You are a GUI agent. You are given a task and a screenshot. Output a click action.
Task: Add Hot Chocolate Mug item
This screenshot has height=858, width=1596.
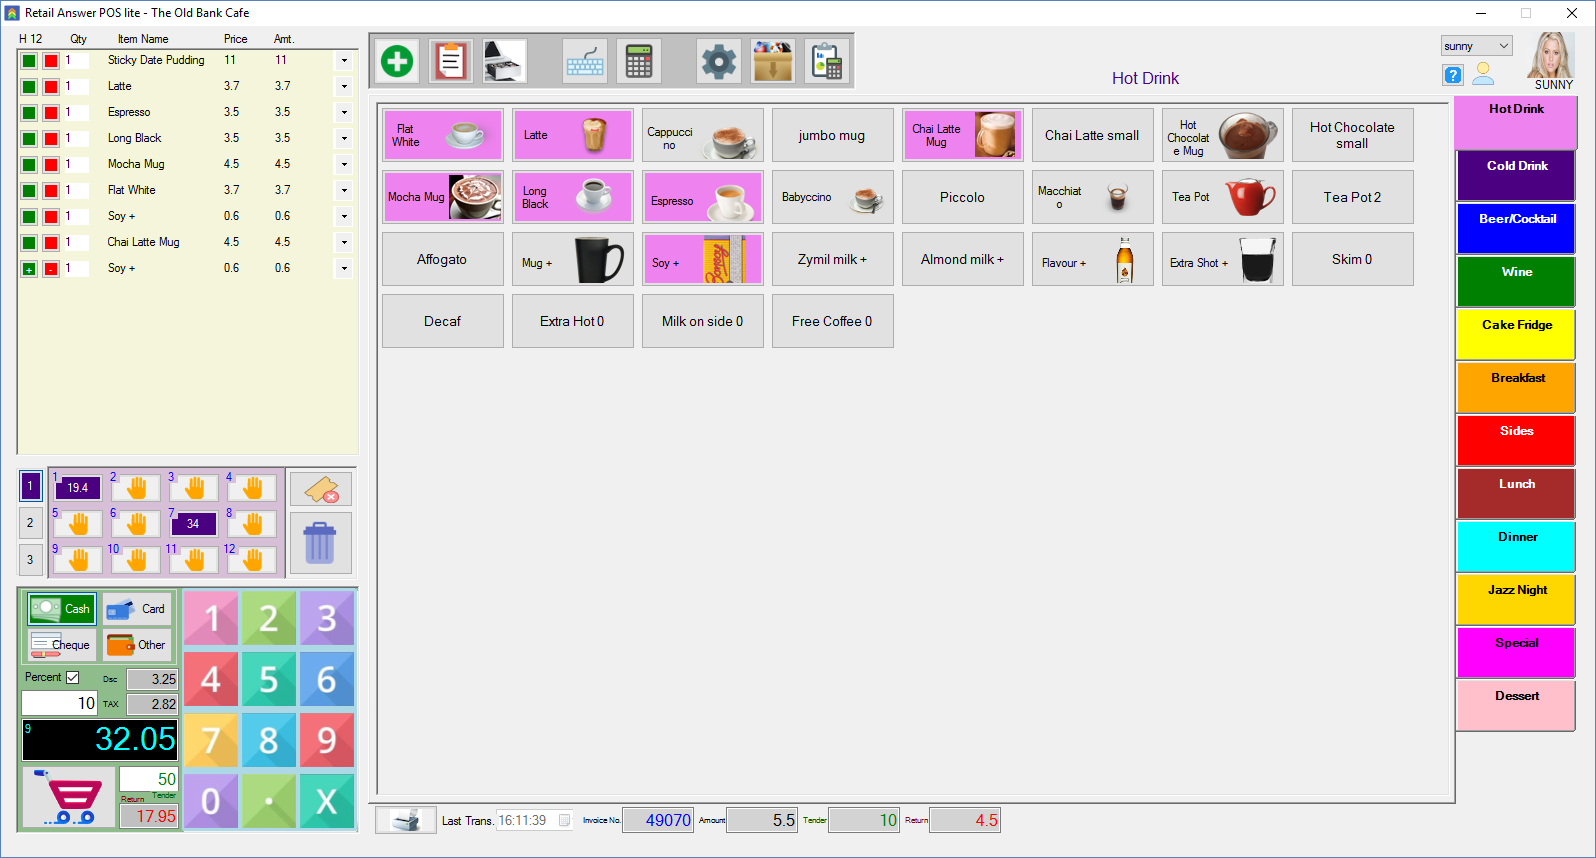point(1222,135)
